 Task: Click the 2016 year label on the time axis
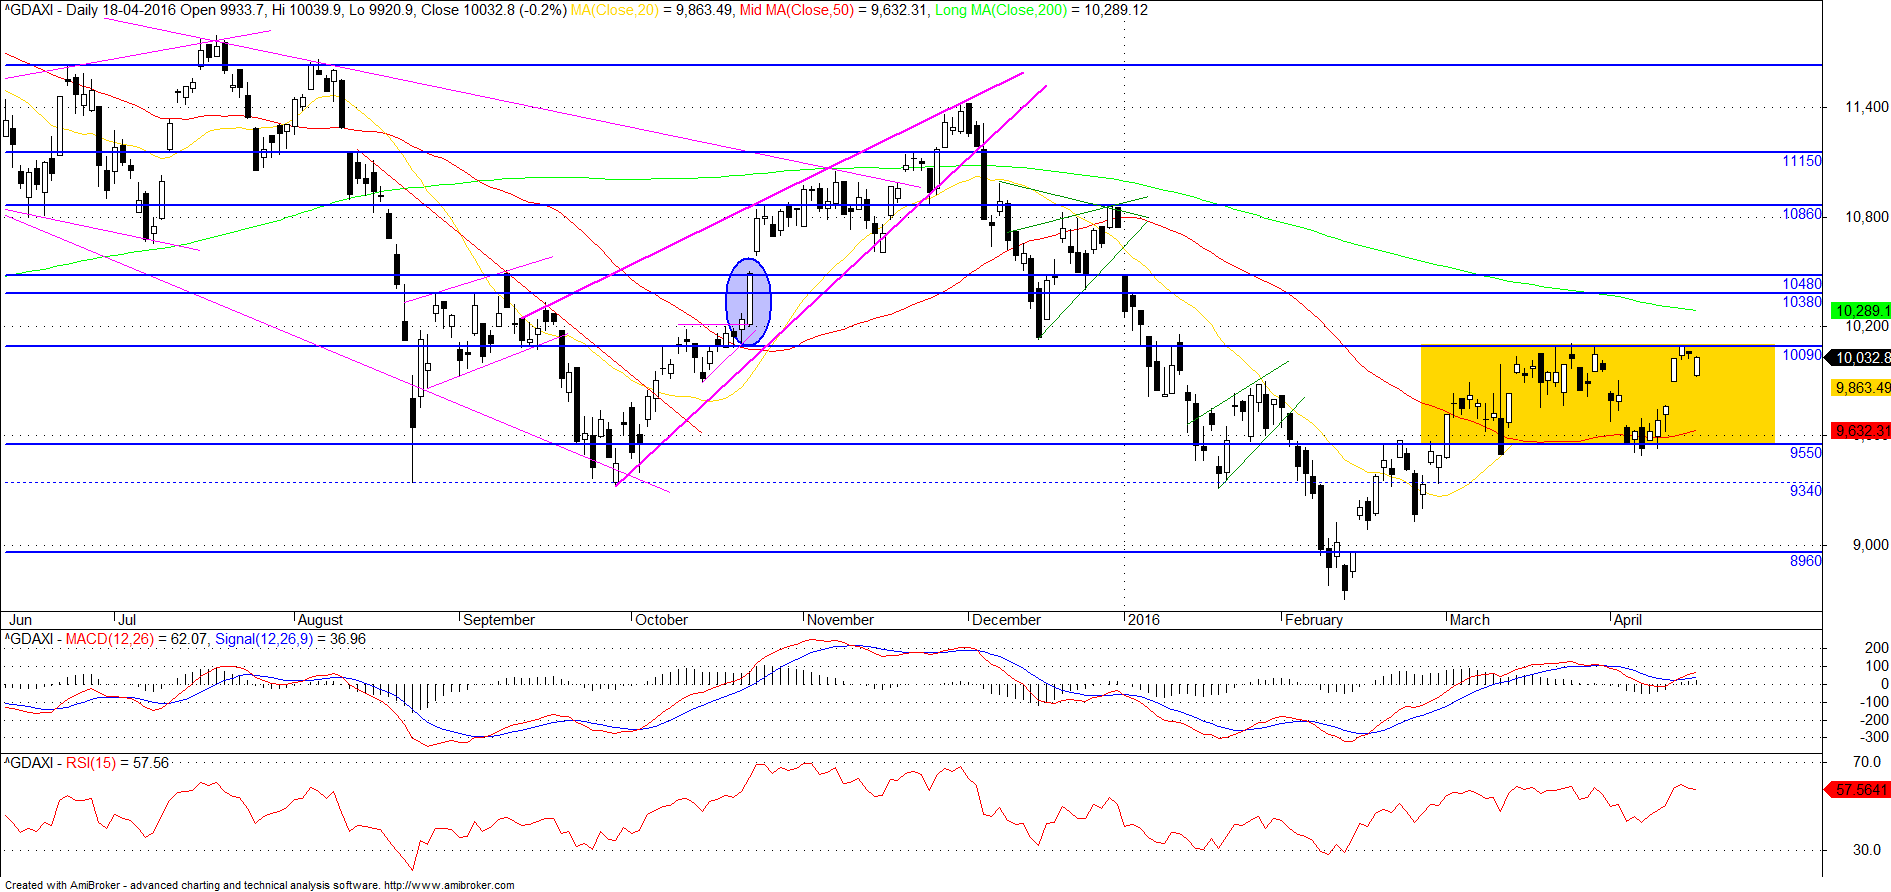pos(1144,620)
